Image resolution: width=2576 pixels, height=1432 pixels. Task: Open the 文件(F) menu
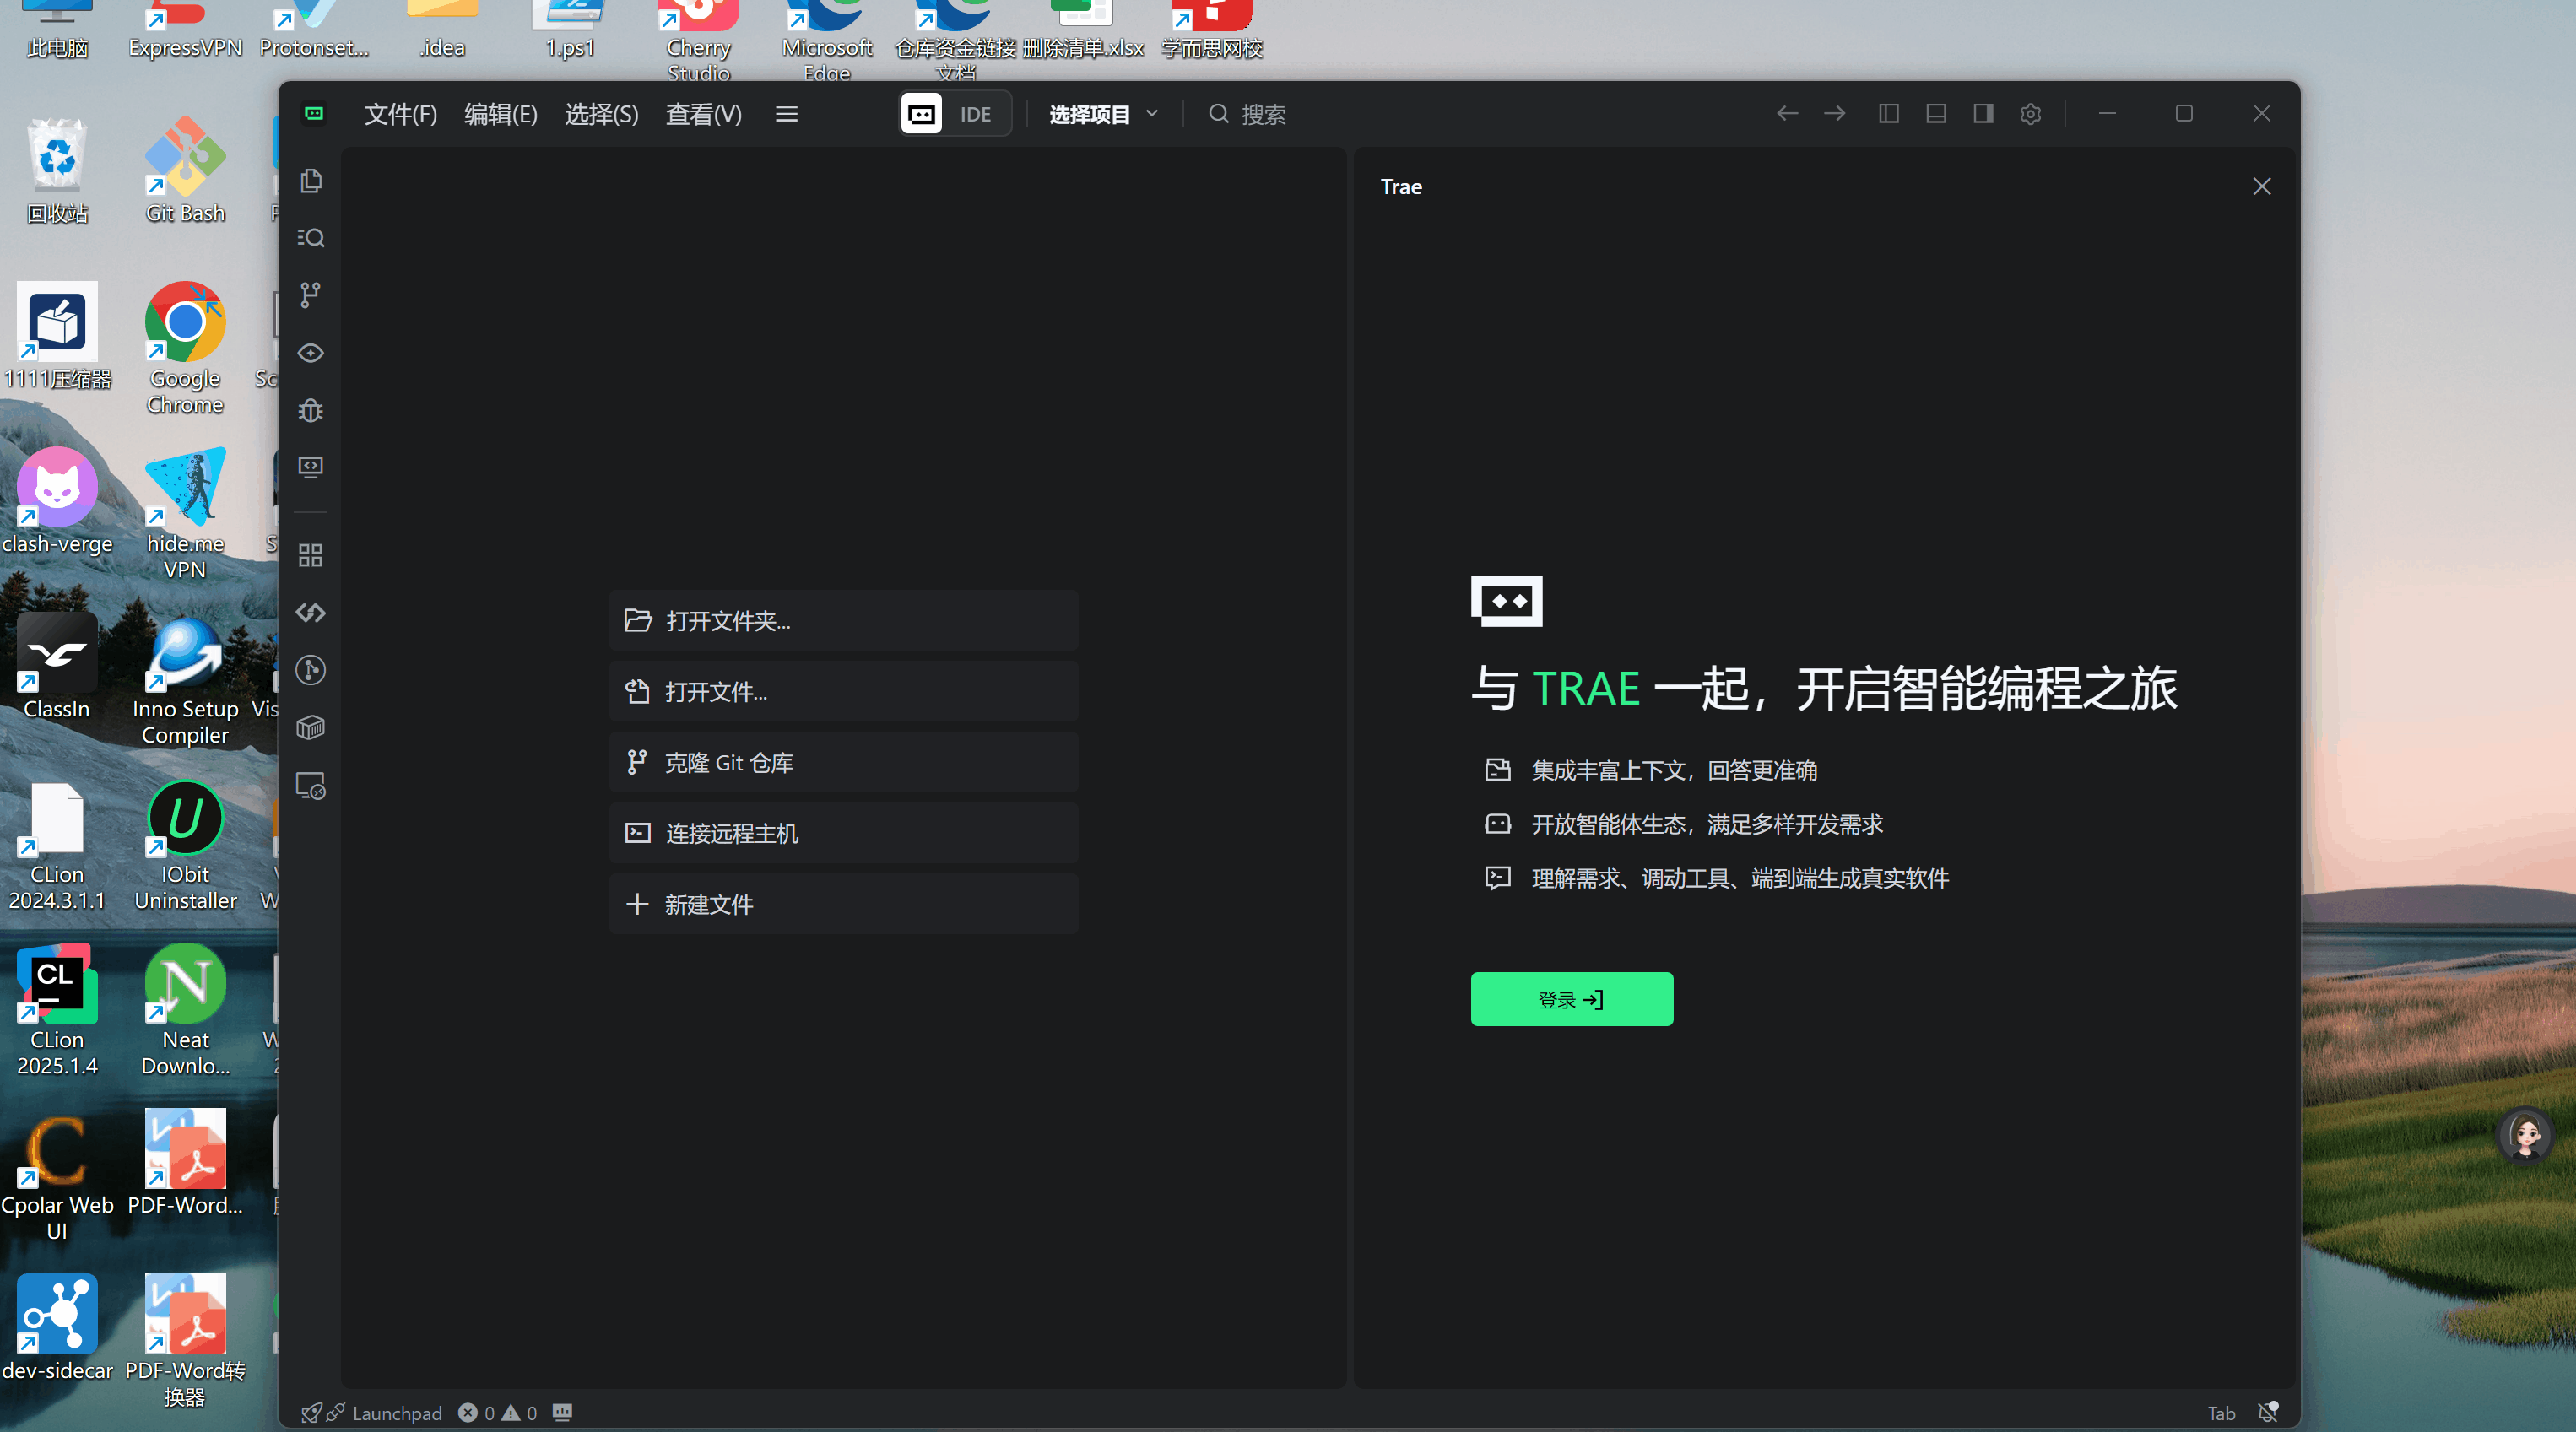click(x=400, y=114)
